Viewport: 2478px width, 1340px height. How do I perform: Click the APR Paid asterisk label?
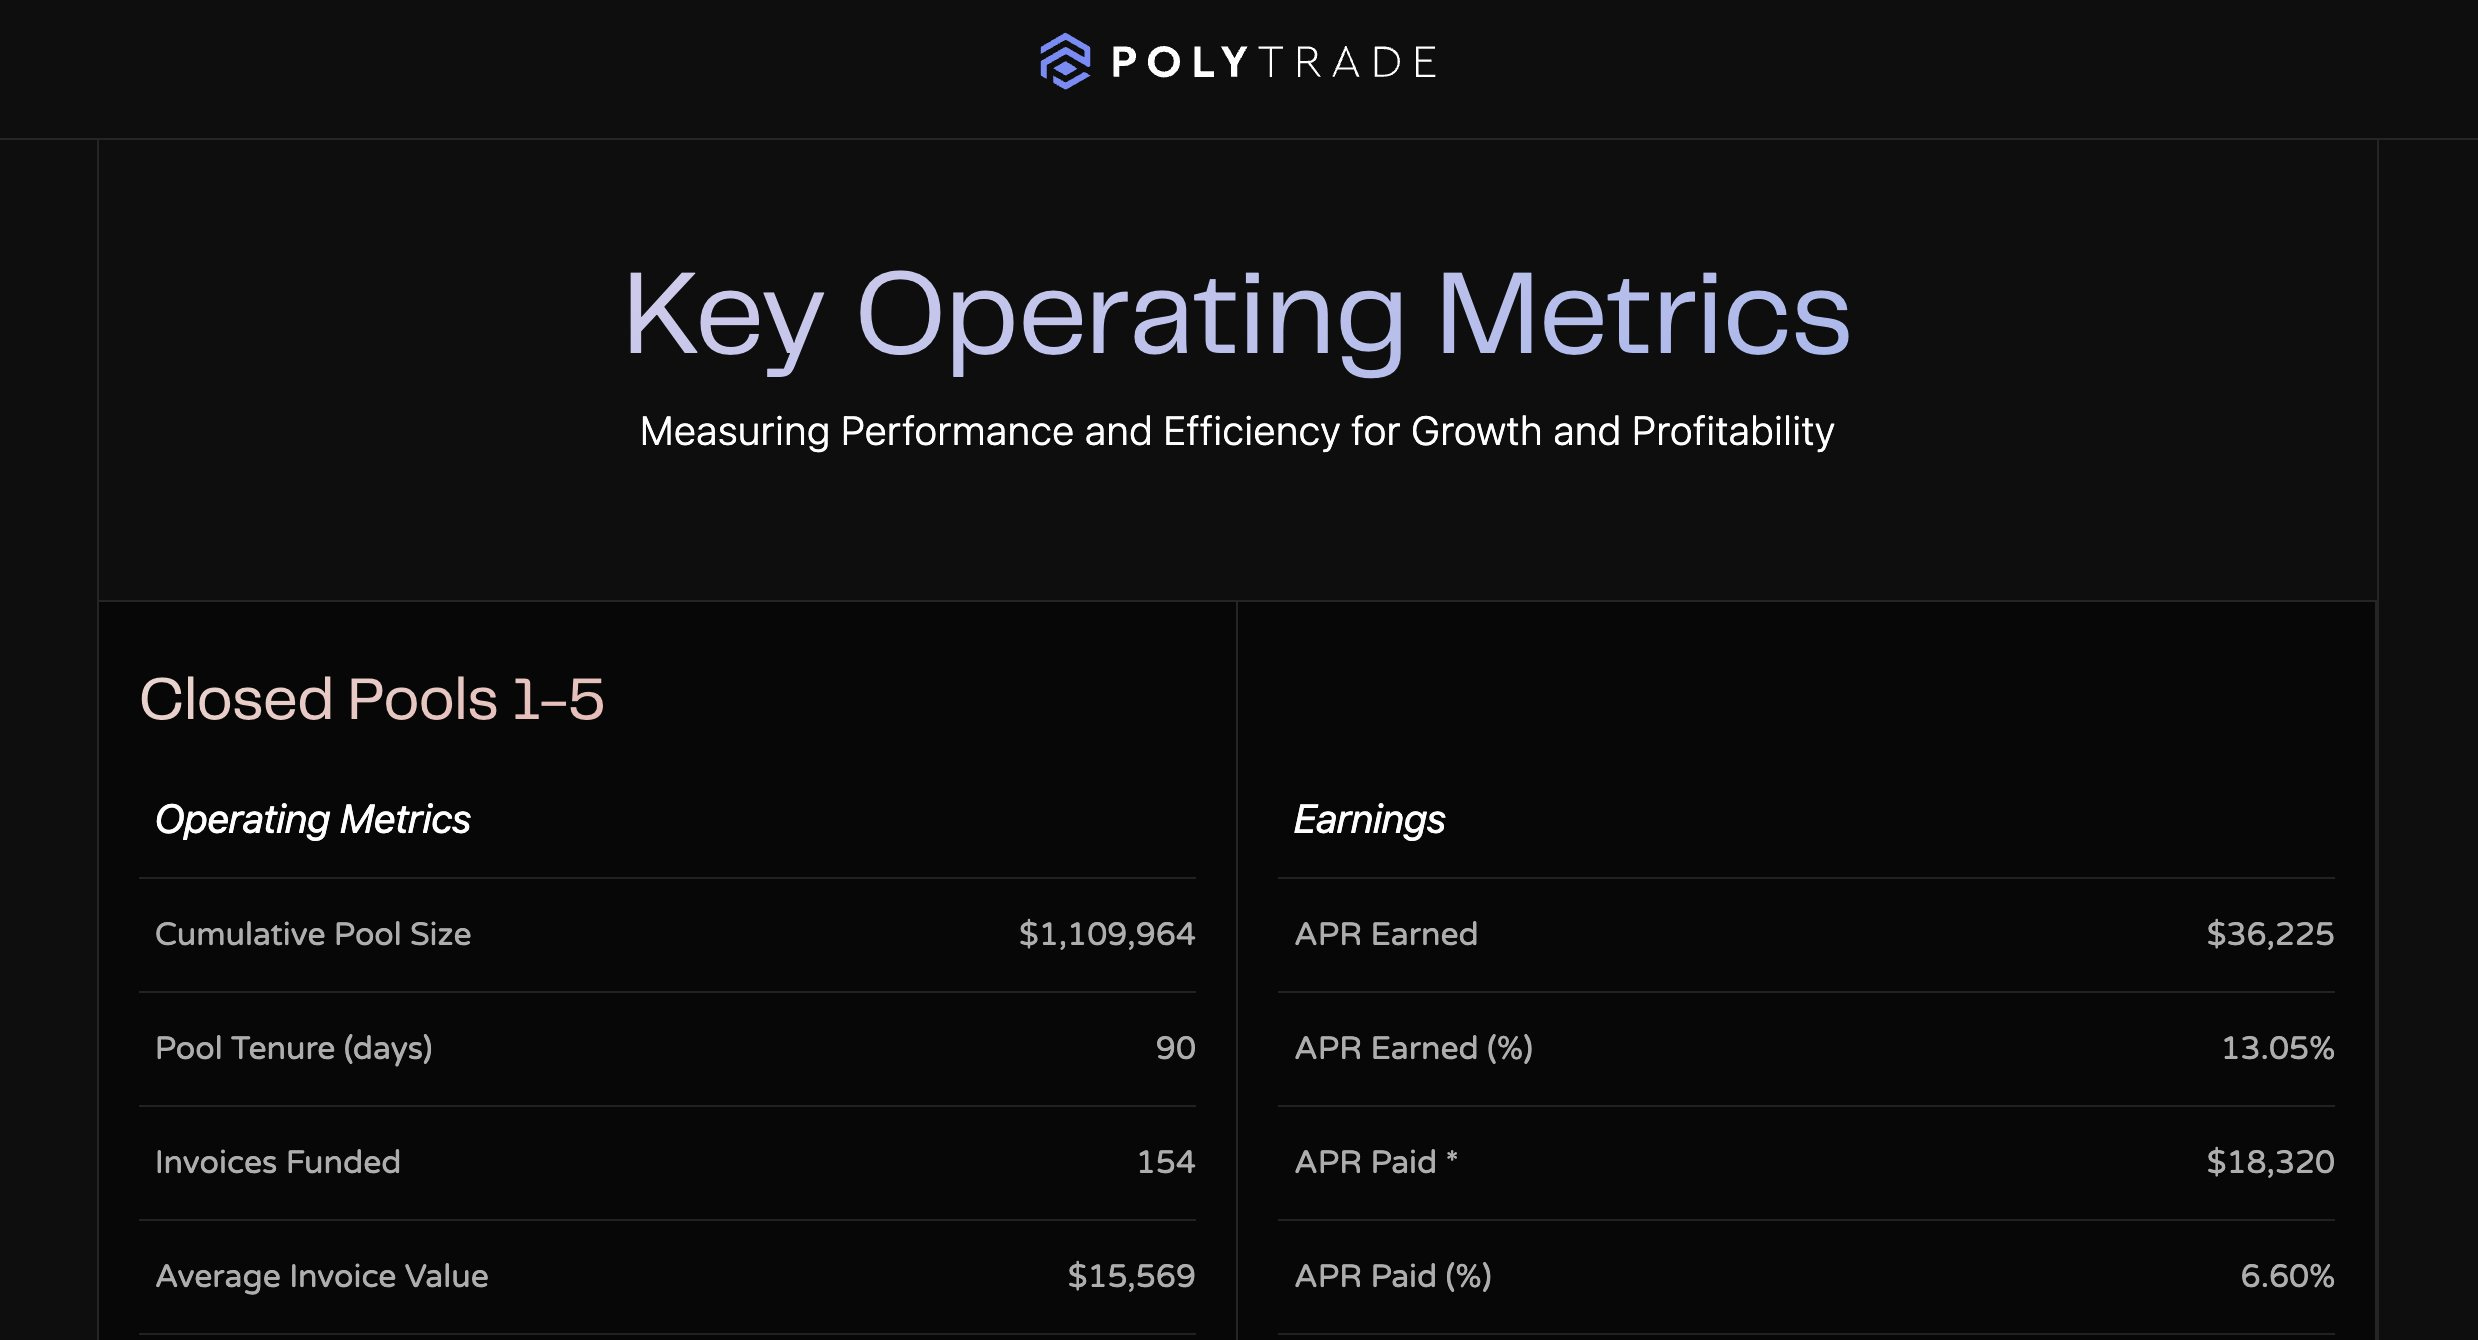click(1376, 1162)
